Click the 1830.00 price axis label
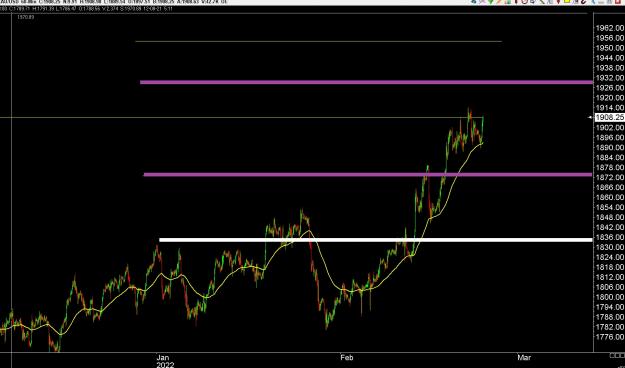The width and height of the screenshot is (625, 368). coord(610,247)
